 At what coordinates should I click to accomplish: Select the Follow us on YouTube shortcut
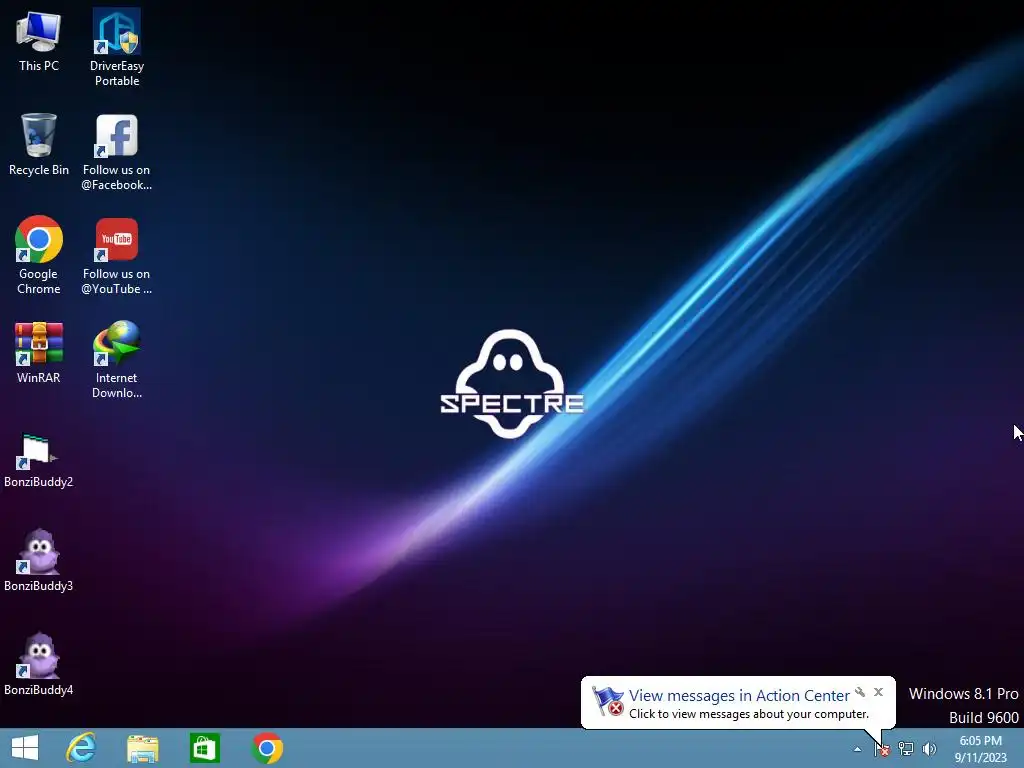(117, 256)
